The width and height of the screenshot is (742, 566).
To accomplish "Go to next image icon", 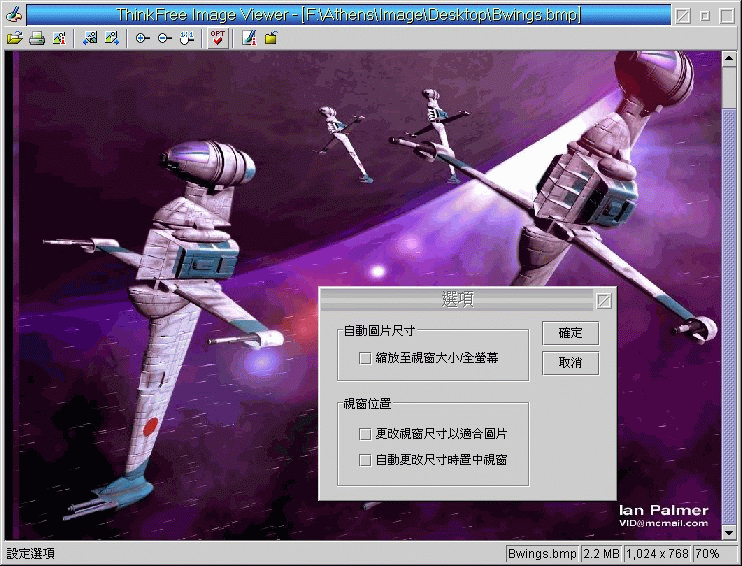I will click(x=112, y=38).
